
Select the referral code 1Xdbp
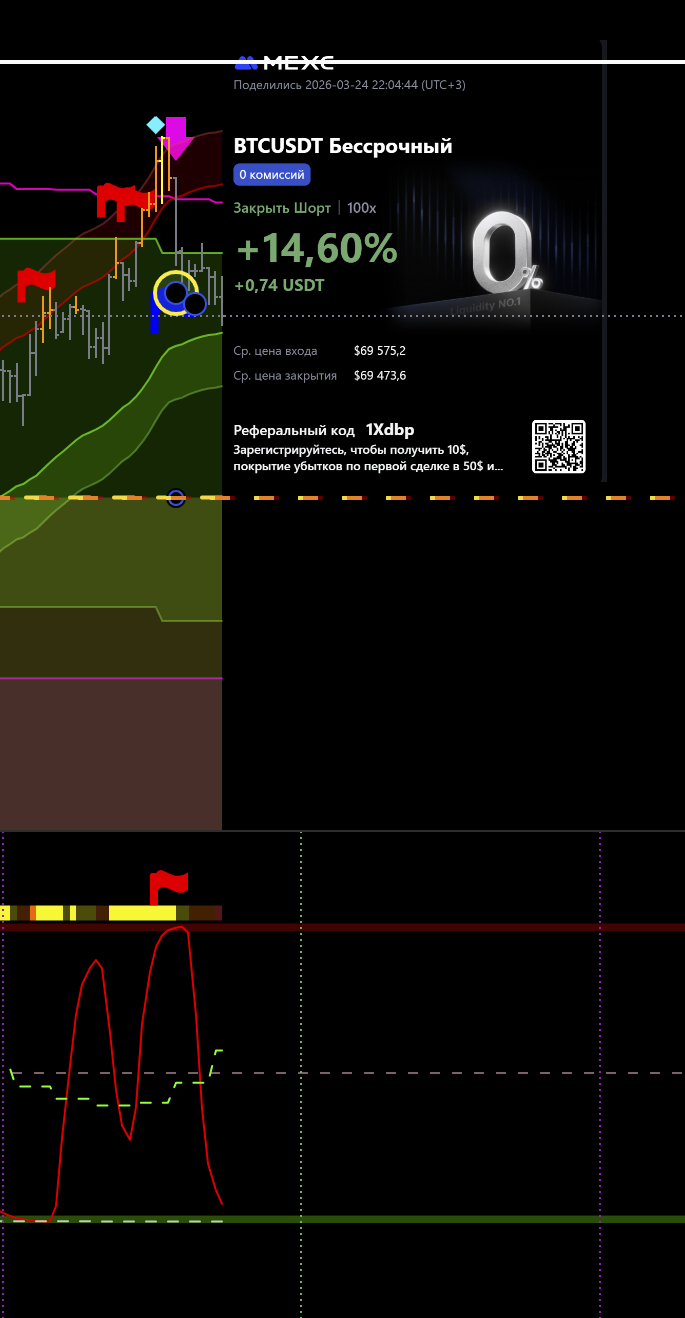coord(390,430)
